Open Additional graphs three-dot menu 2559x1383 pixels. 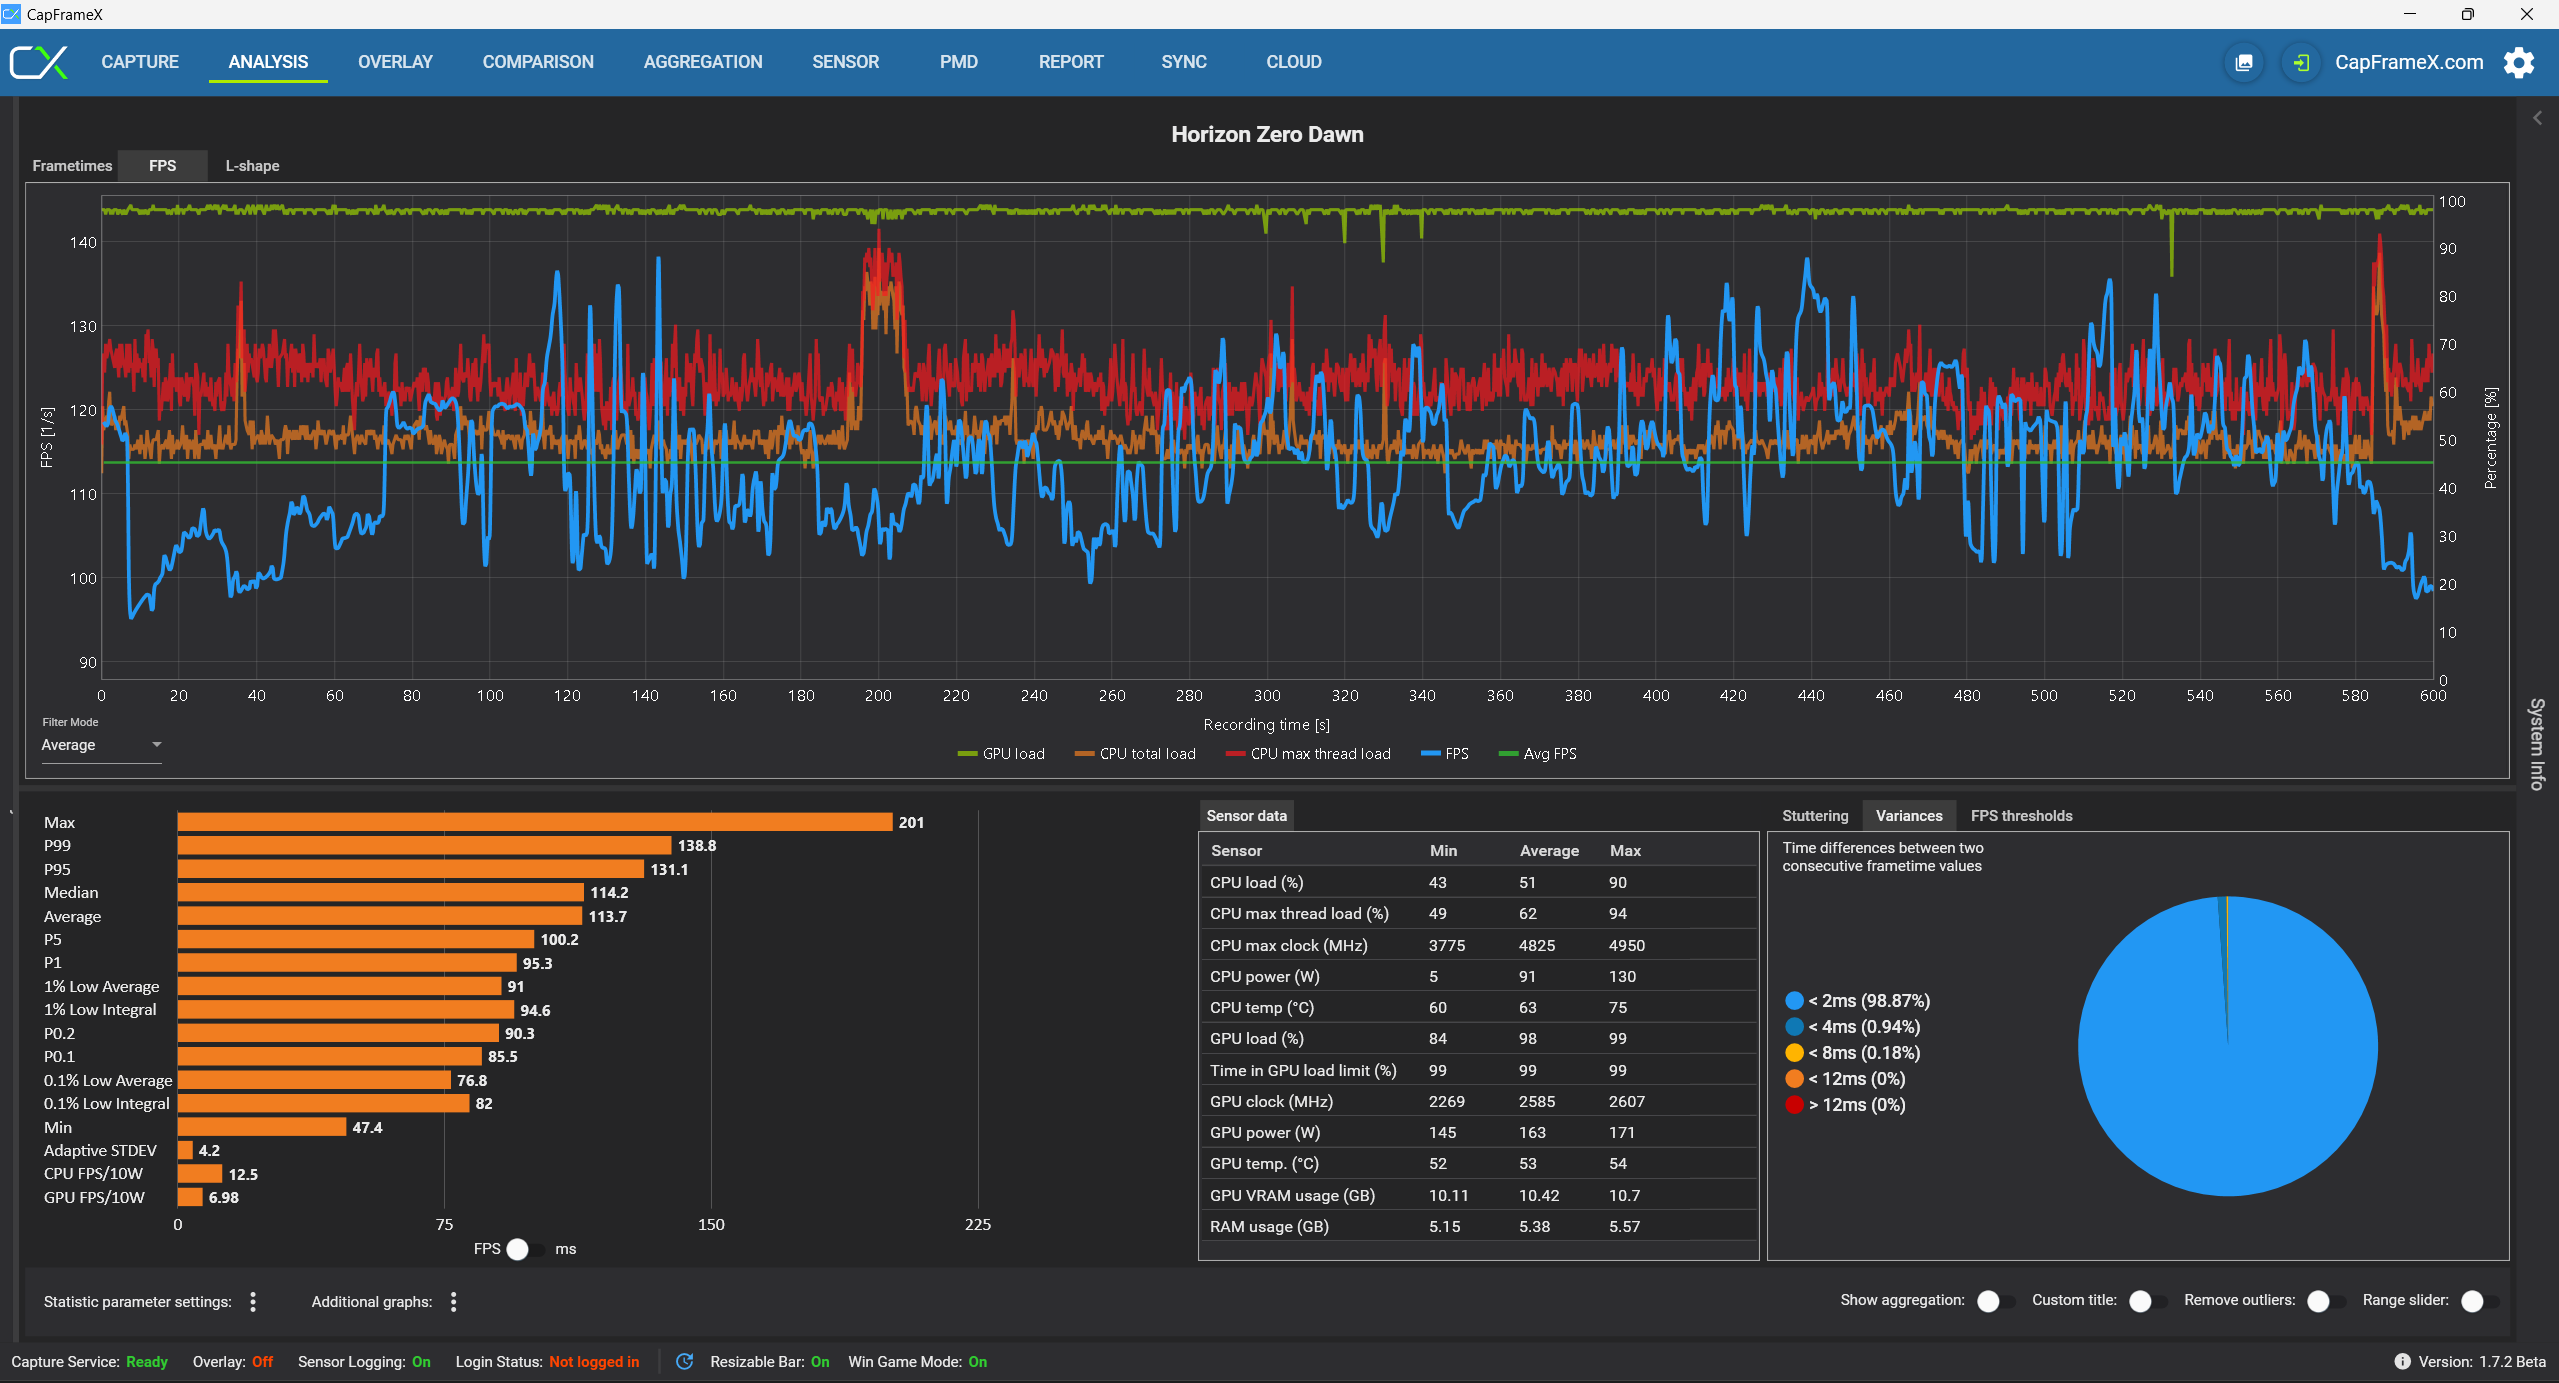(454, 1301)
